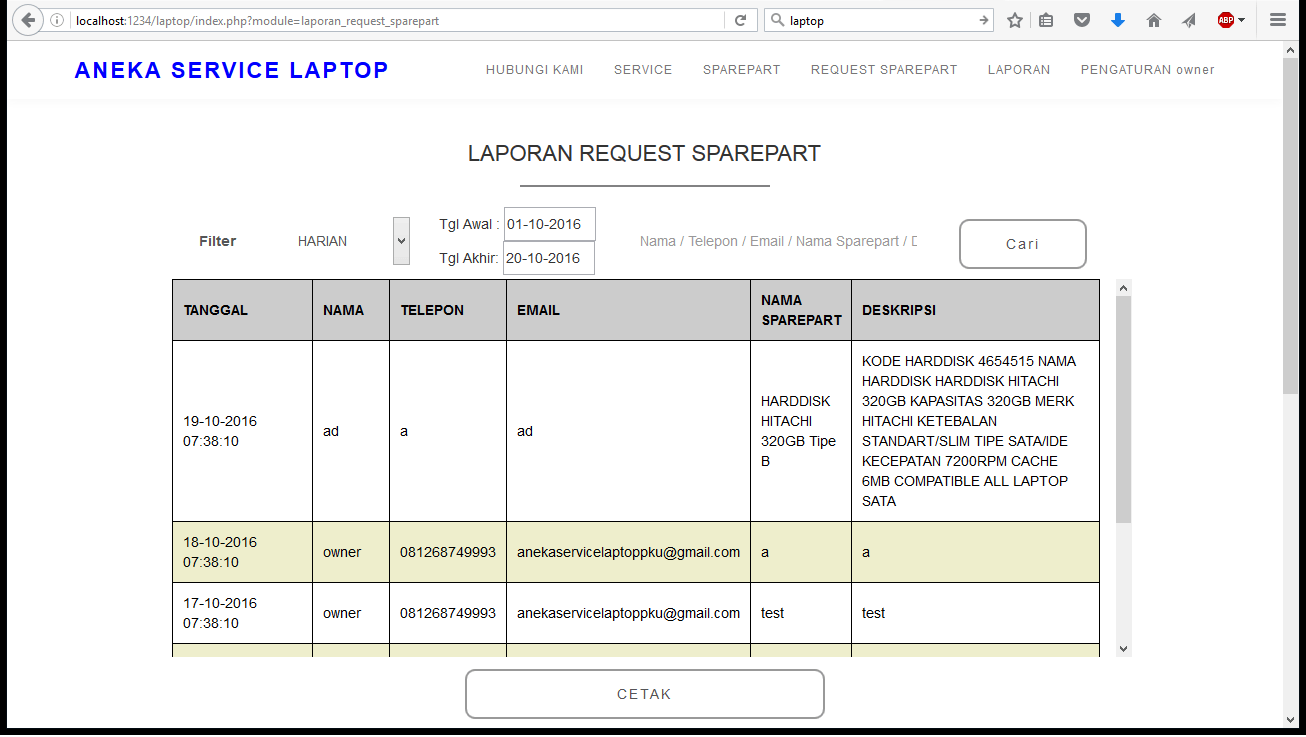The image size is (1306, 737).
Task: Open the HARIAN filter dropdown
Action: point(401,241)
